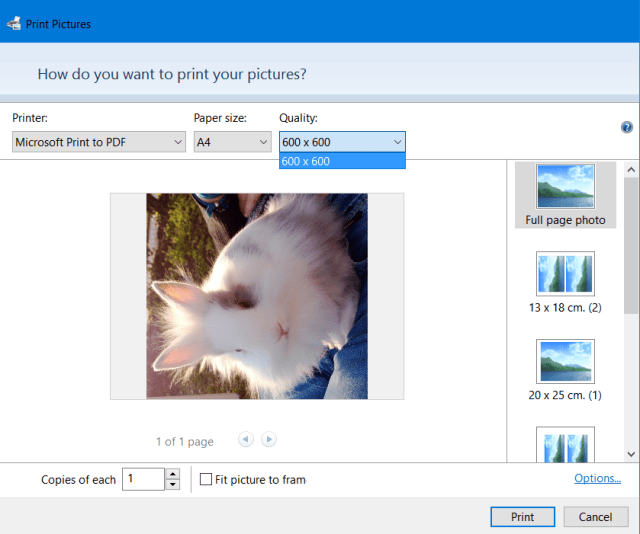Expand the Paper size dropdown
The width and height of the screenshot is (640, 534).
tap(232, 142)
